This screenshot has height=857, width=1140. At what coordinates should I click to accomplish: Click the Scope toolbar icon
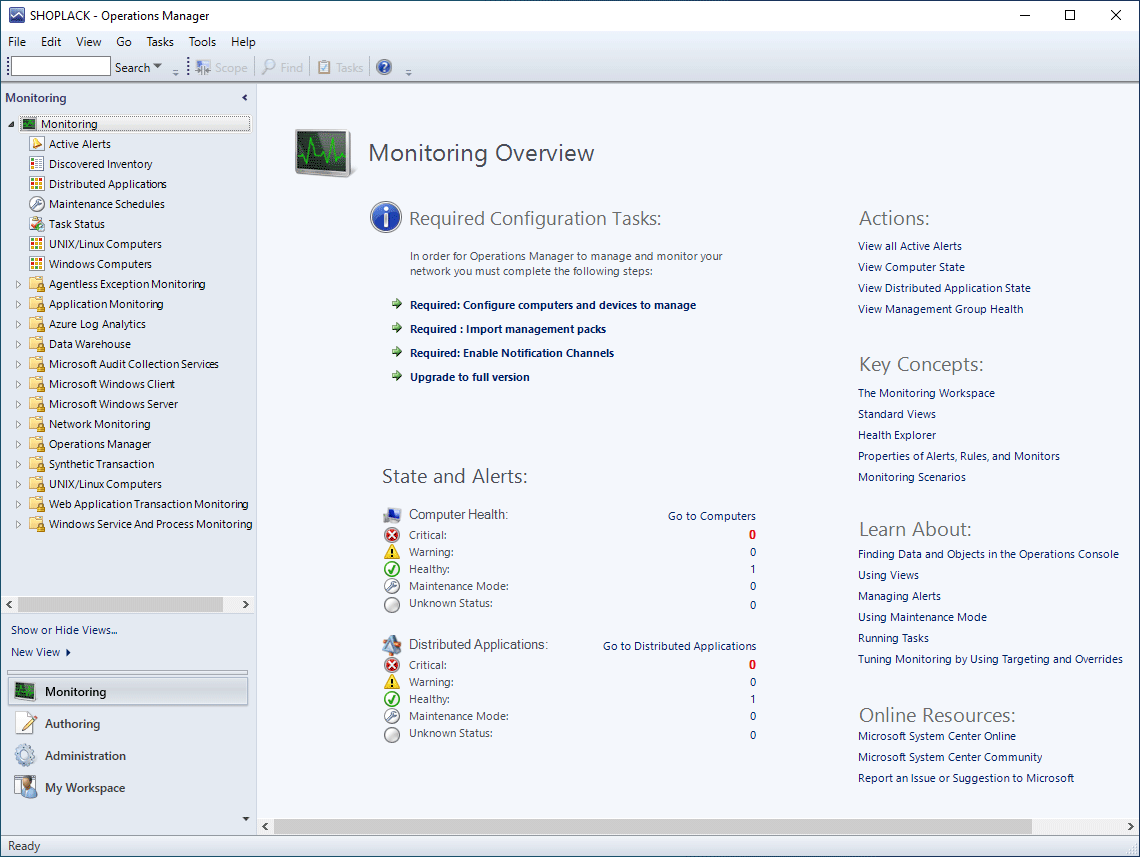pos(204,68)
